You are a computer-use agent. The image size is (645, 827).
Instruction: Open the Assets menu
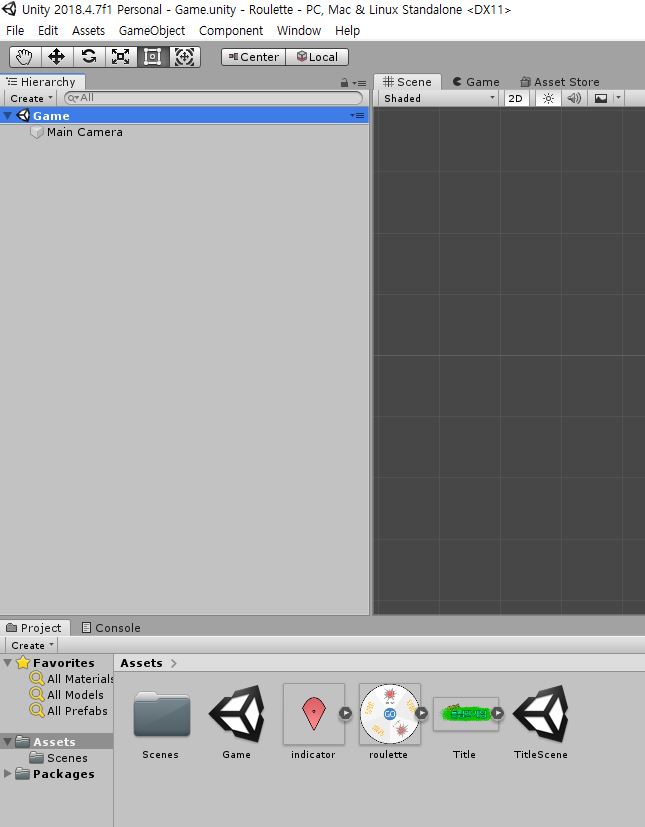tap(89, 31)
